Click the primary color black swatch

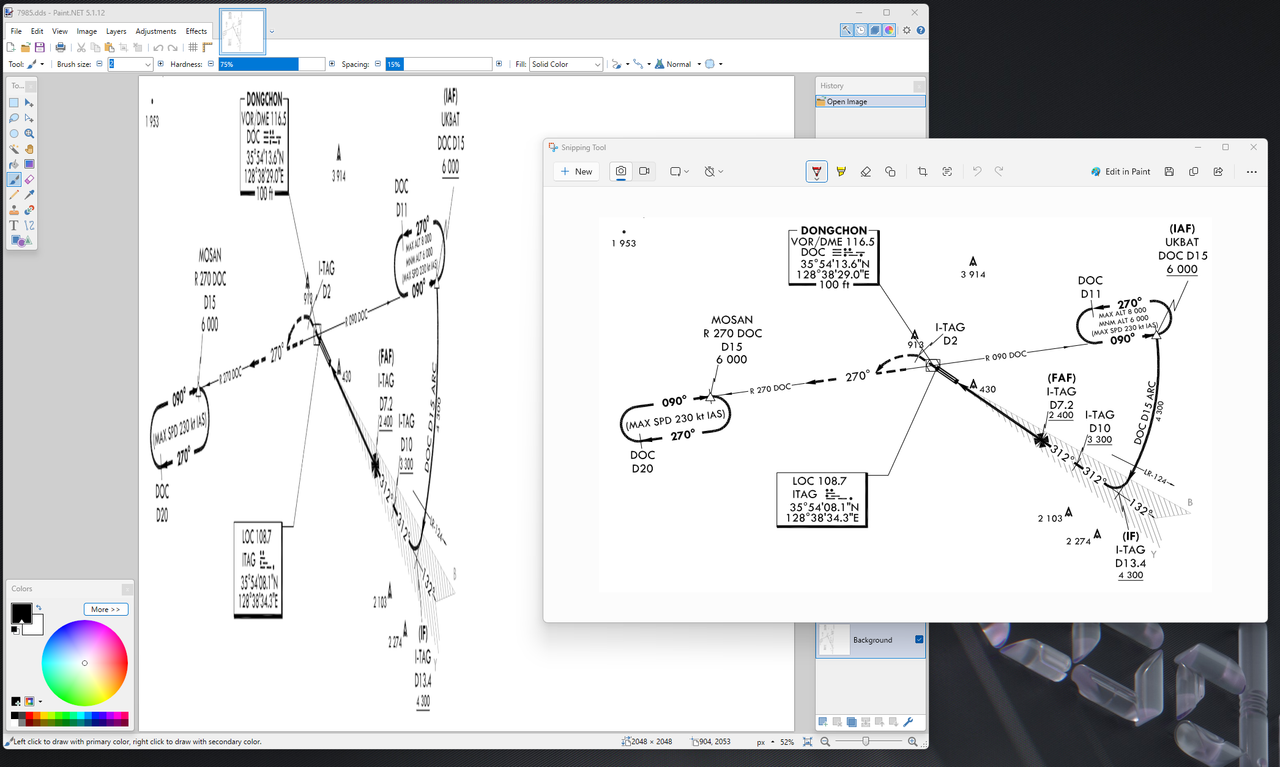pyautogui.click(x=21, y=613)
